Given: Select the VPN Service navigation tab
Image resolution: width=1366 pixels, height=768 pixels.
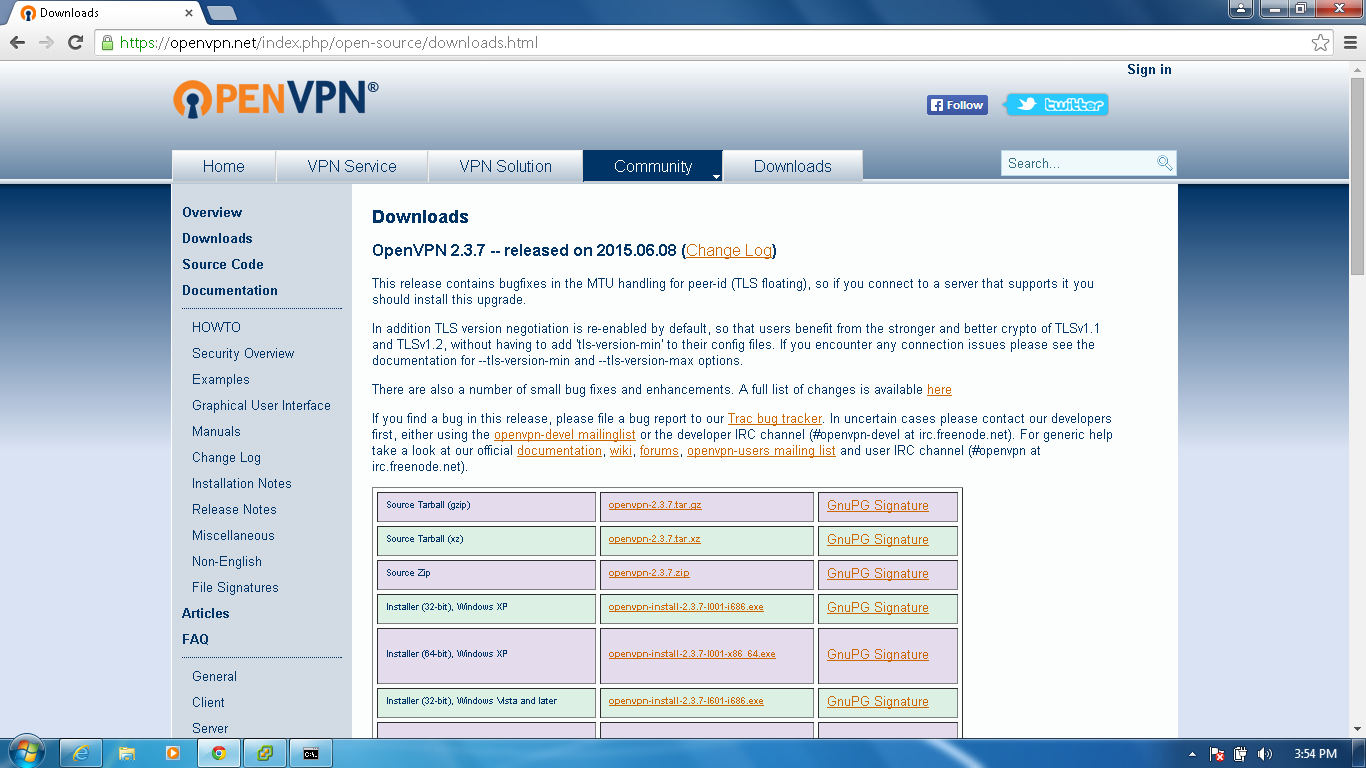Looking at the screenshot, I should [x=352, y=166].
